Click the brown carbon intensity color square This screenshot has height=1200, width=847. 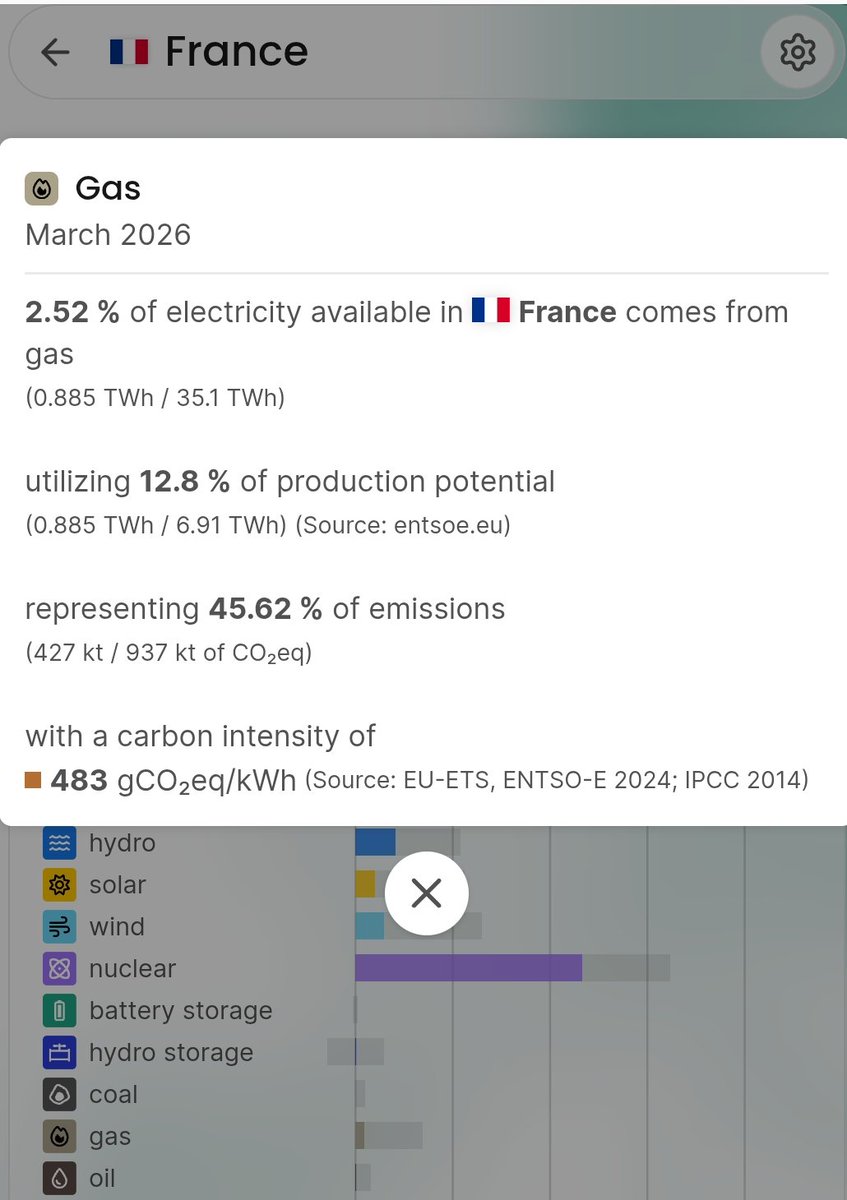click(33, 780)
